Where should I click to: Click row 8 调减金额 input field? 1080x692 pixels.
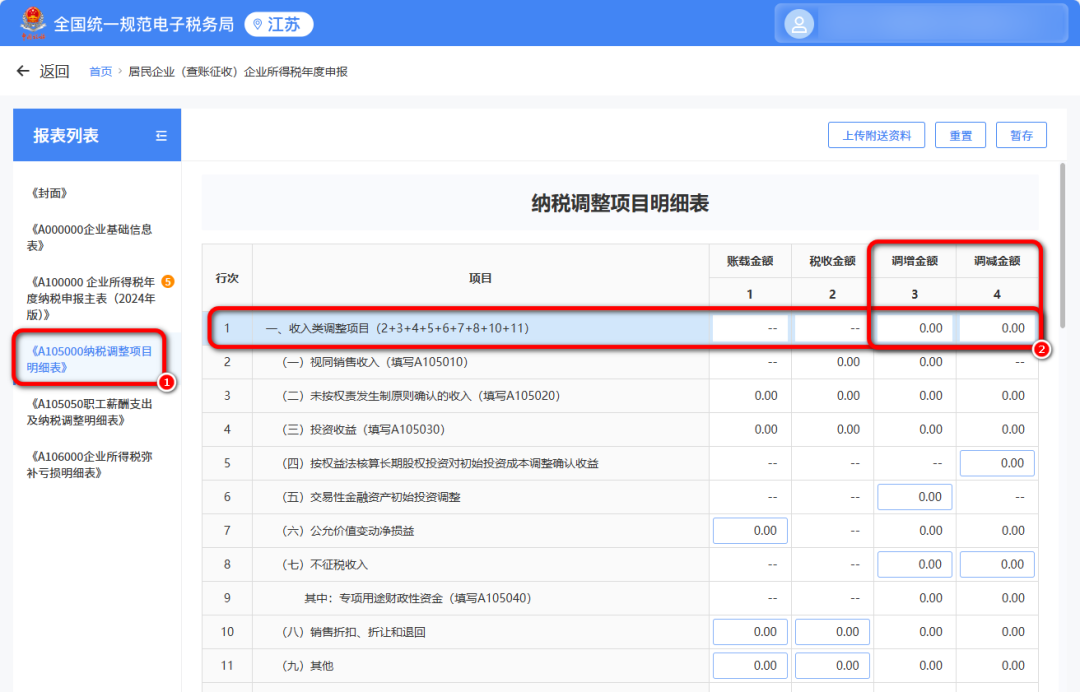[997, 565]
